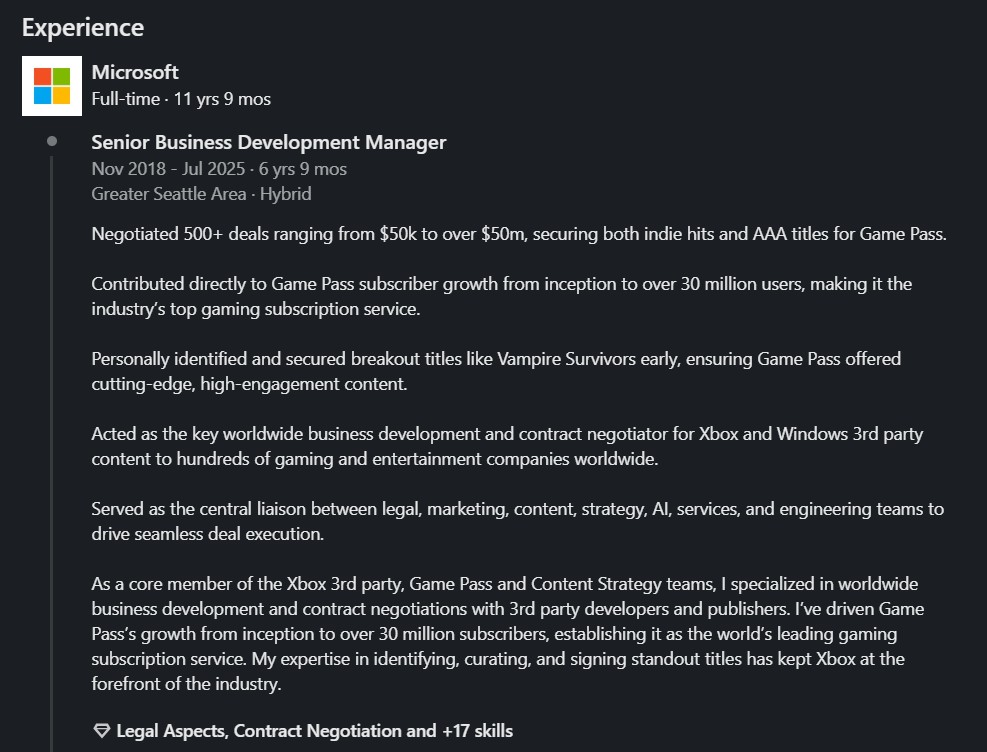Click the paragraph about 30 million users growth
This screenshot has width=987, height=752.
(502, 296)
